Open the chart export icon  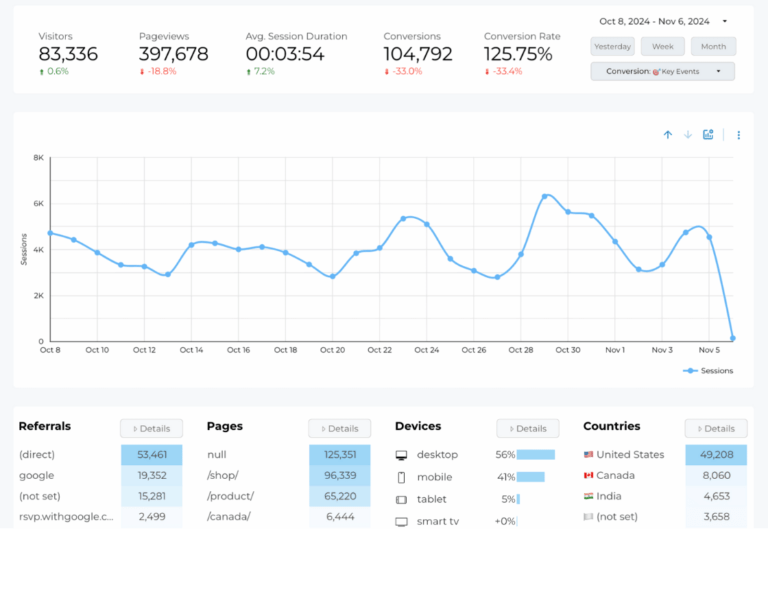tap(708, 135)
